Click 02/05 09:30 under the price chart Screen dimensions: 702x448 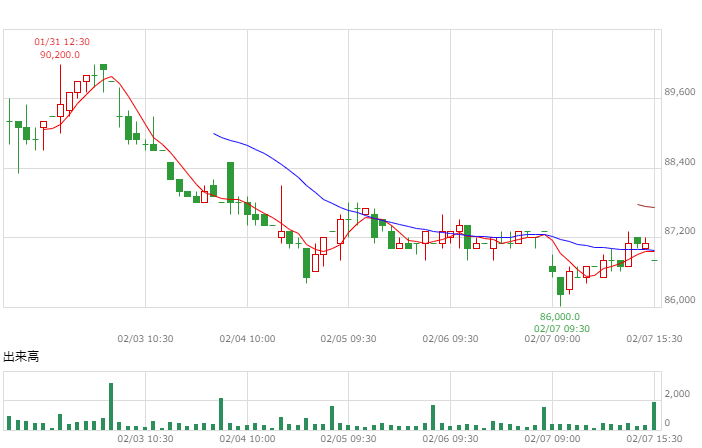pyautogui.click(x=348, y=339)
